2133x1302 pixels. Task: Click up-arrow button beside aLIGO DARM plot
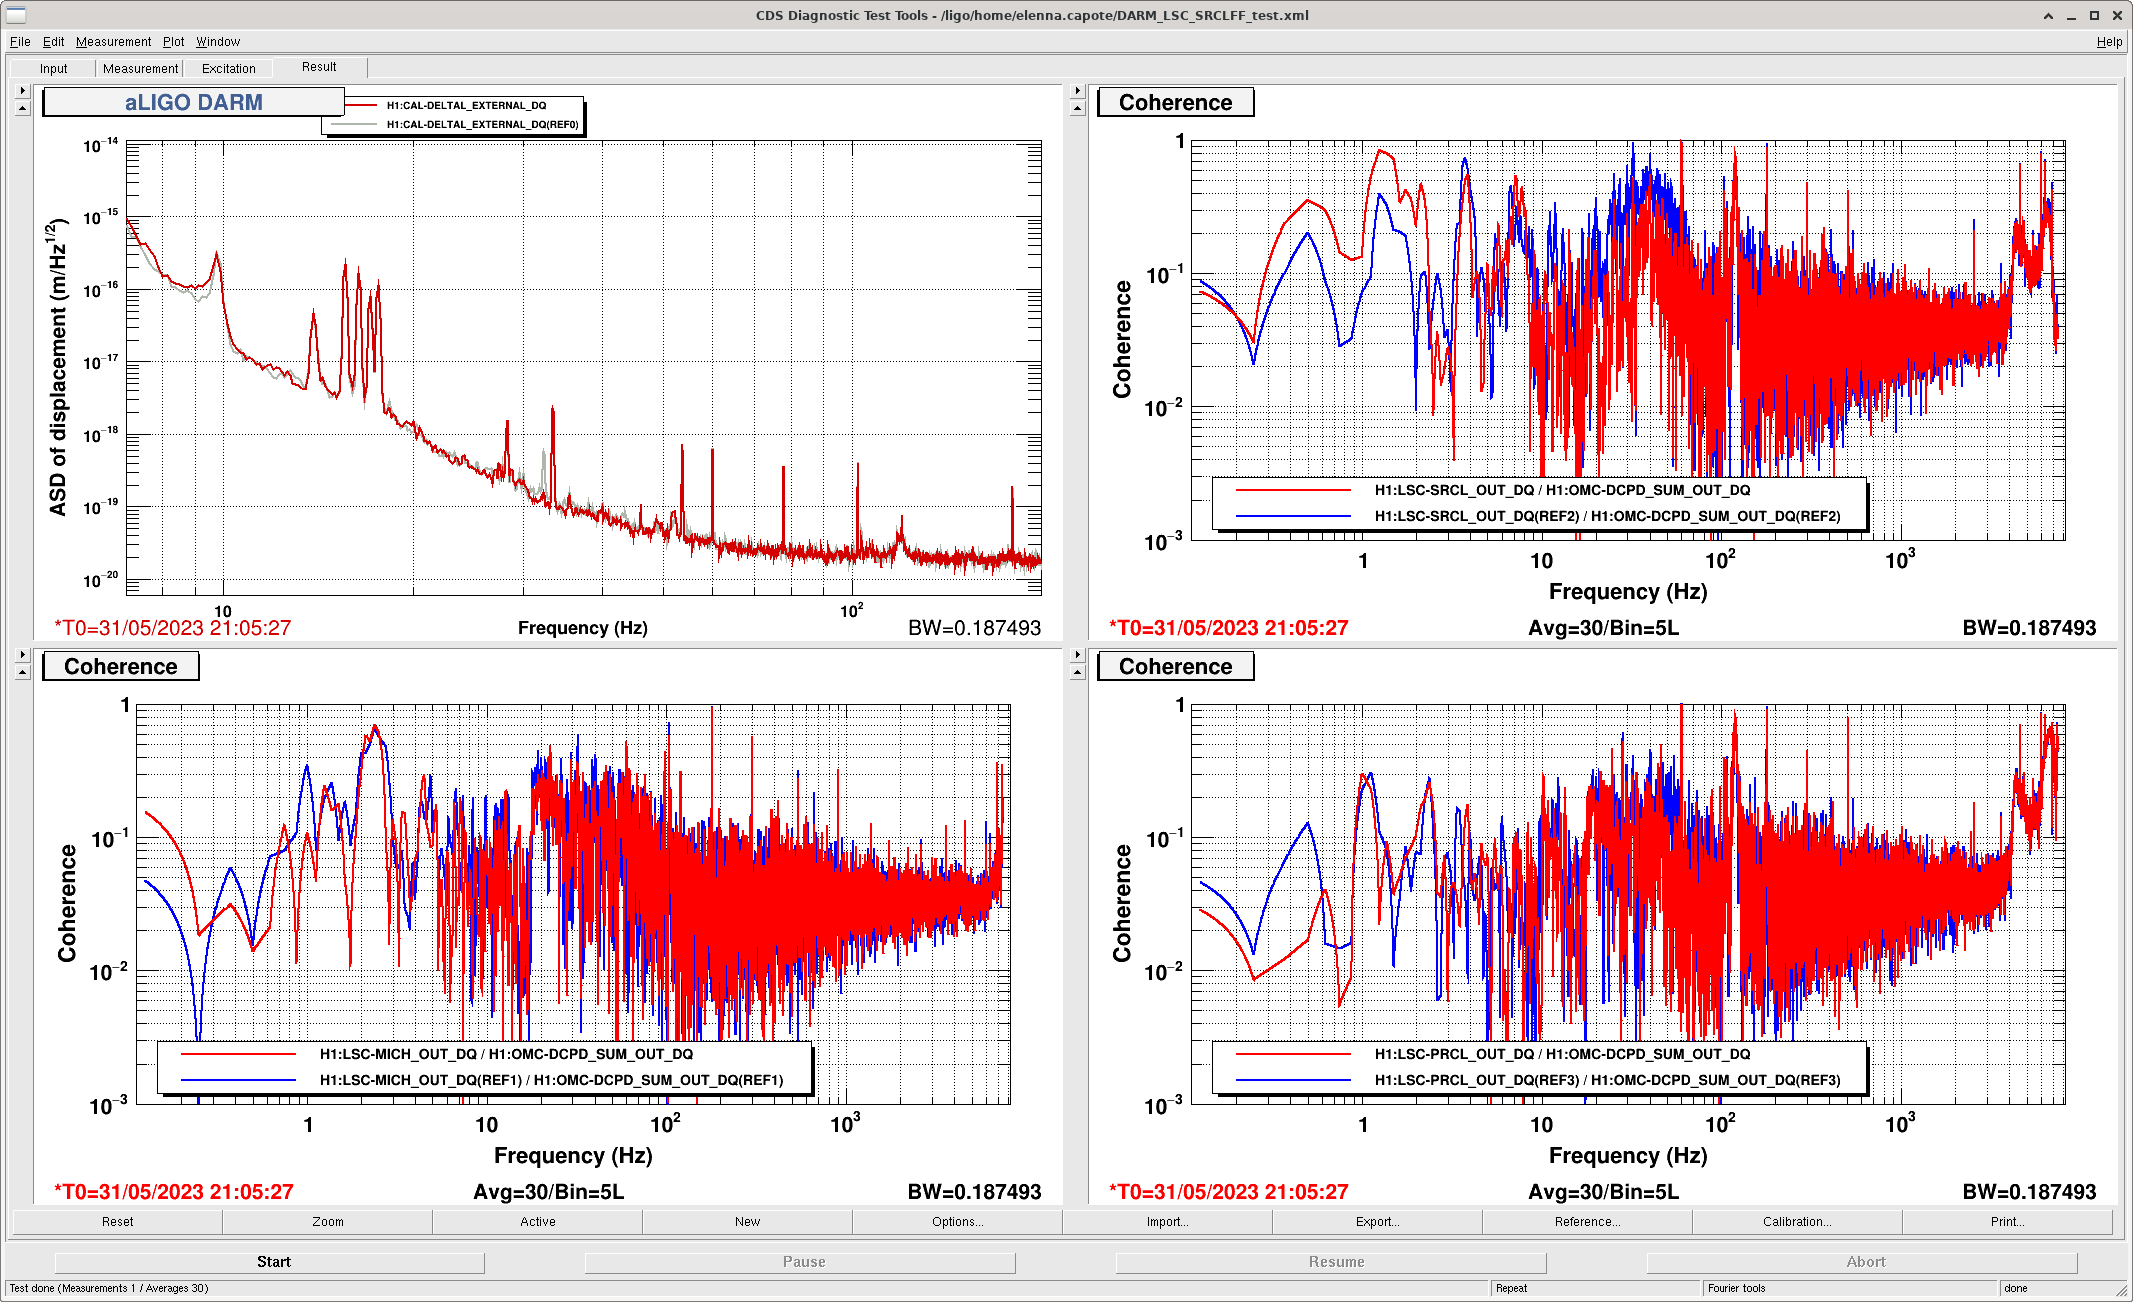[x=22, y=108]
